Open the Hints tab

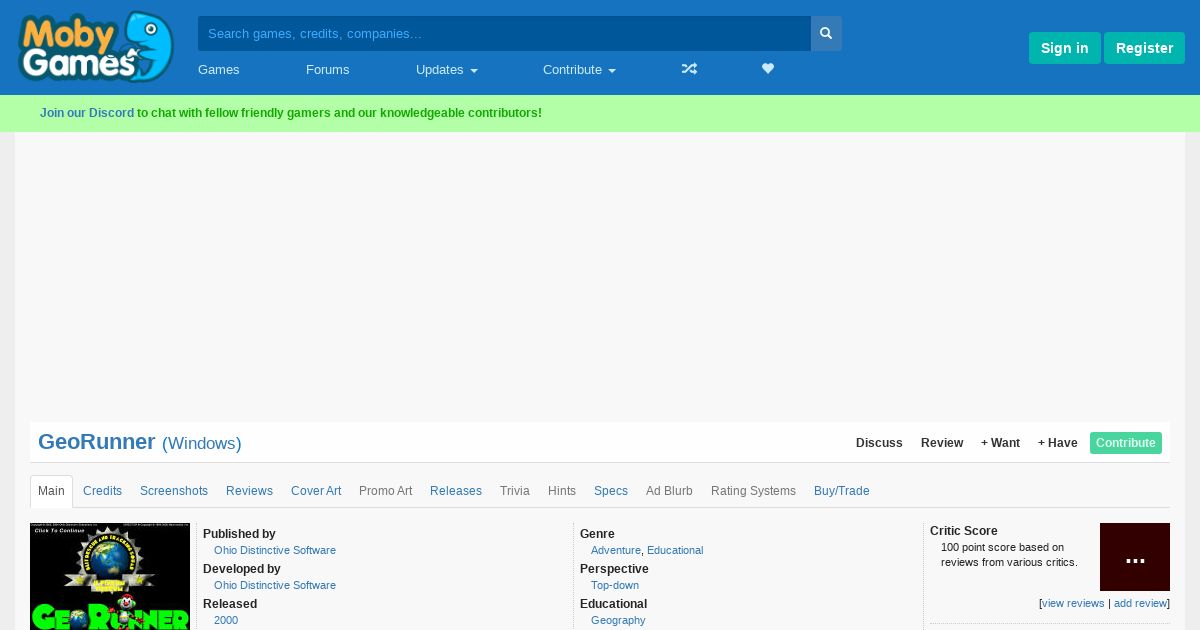562,491
